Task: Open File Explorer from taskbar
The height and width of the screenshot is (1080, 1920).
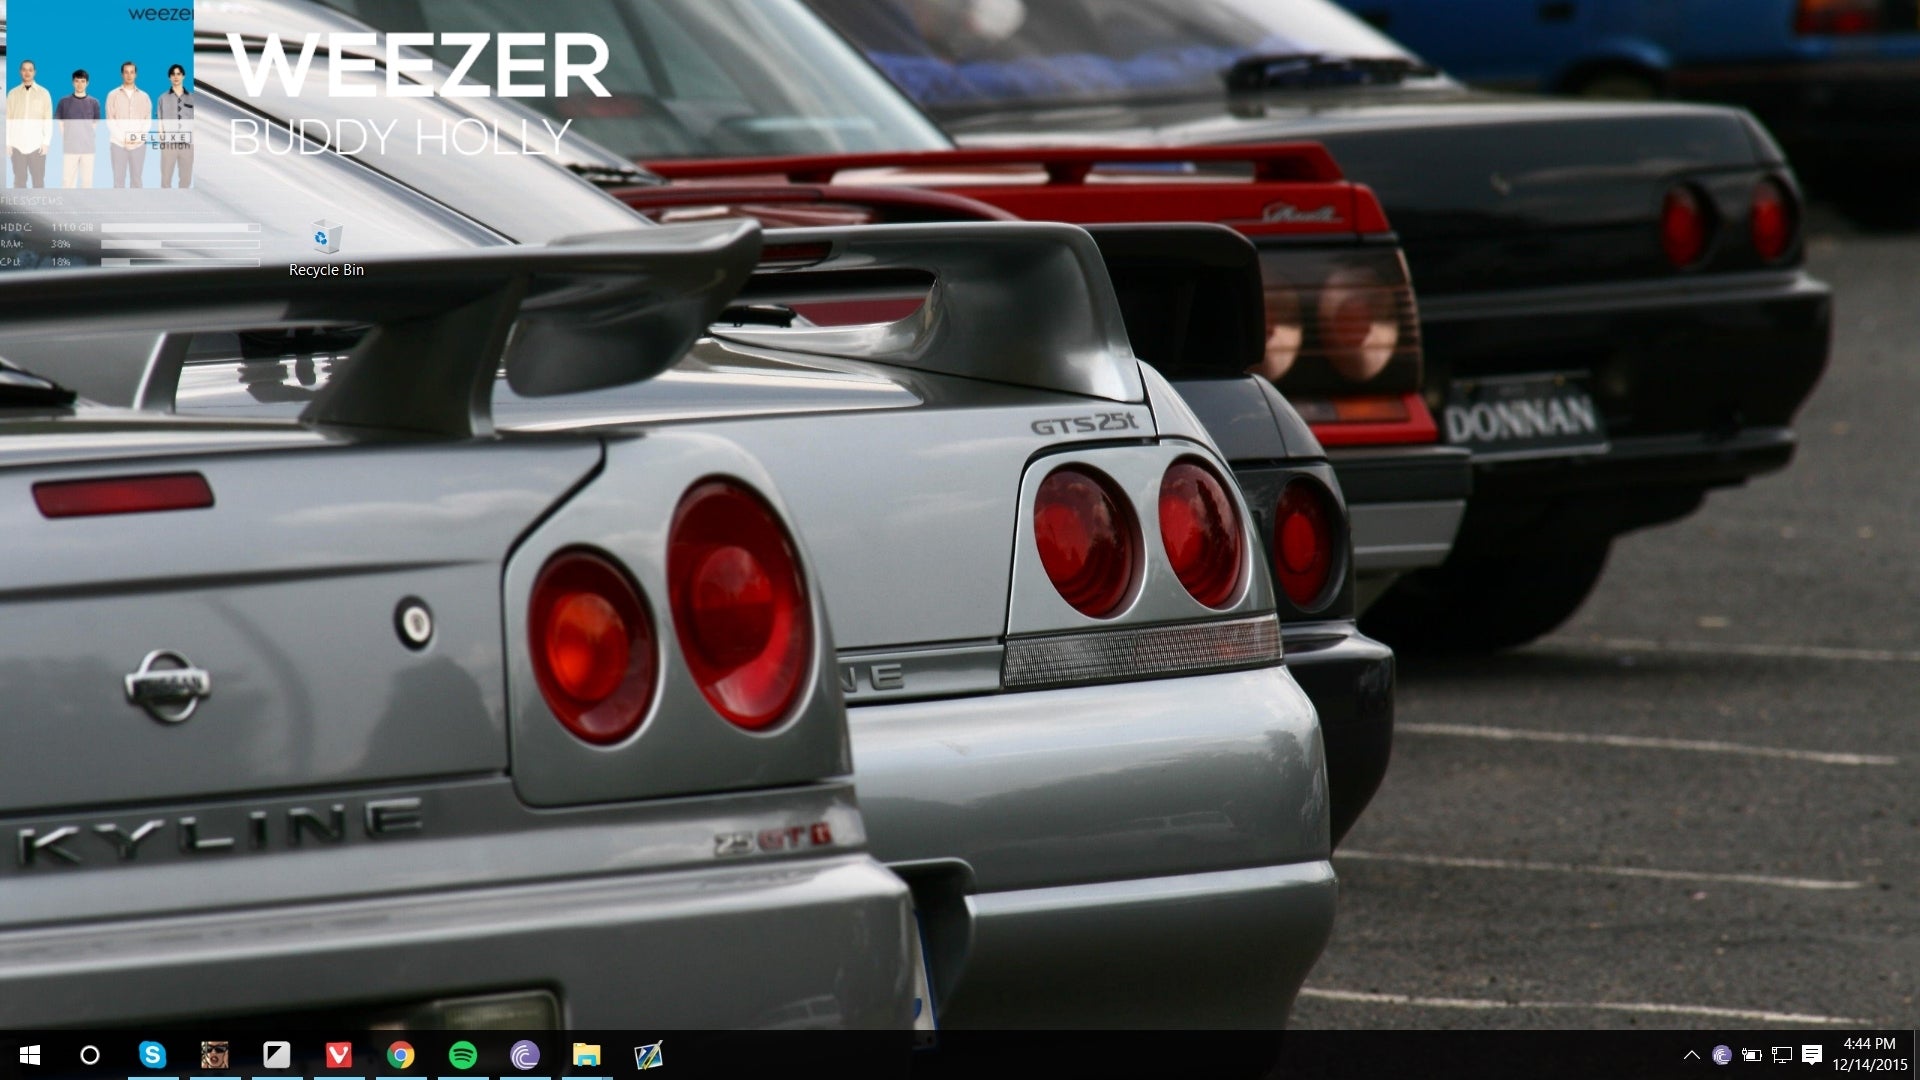Action: (x=587, y=1055)
